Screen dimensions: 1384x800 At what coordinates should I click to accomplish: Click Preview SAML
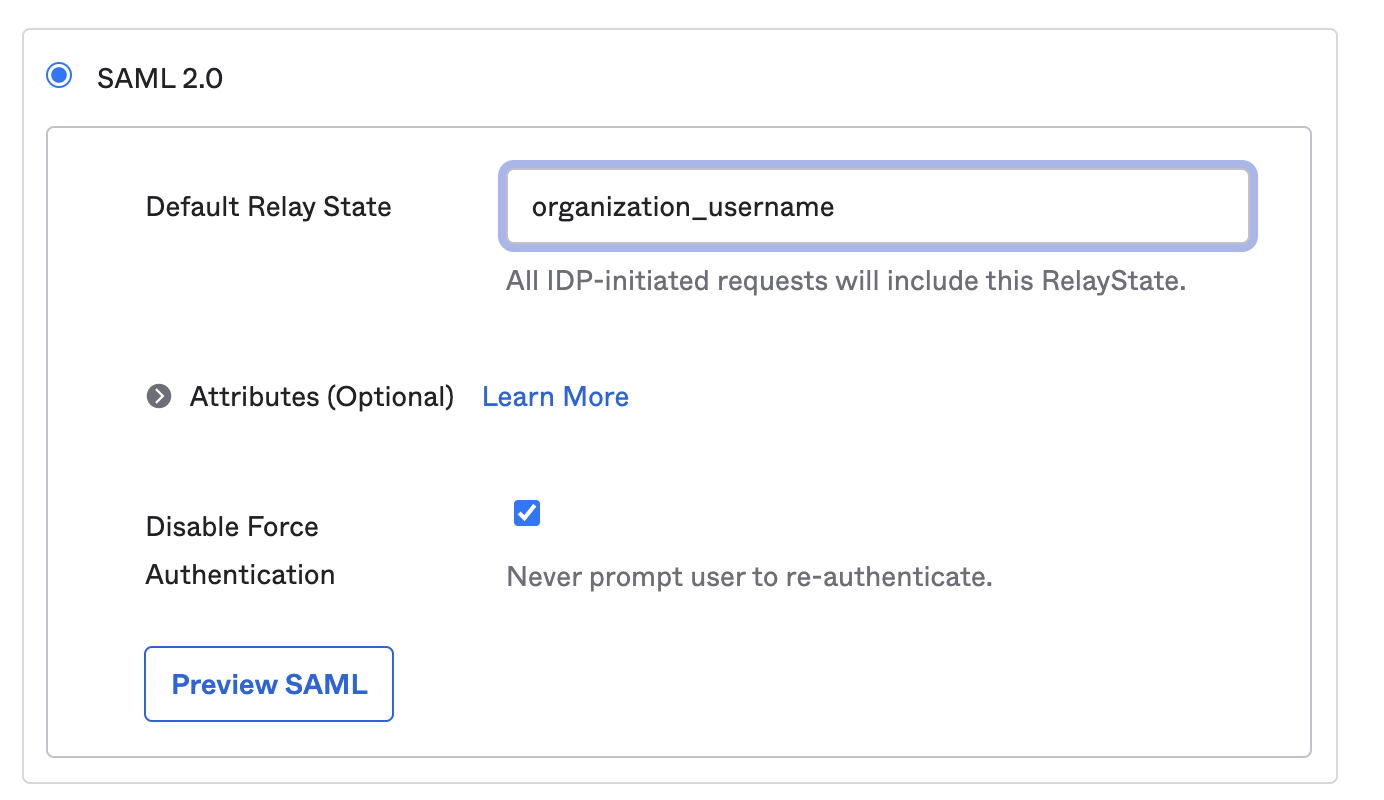268,684
